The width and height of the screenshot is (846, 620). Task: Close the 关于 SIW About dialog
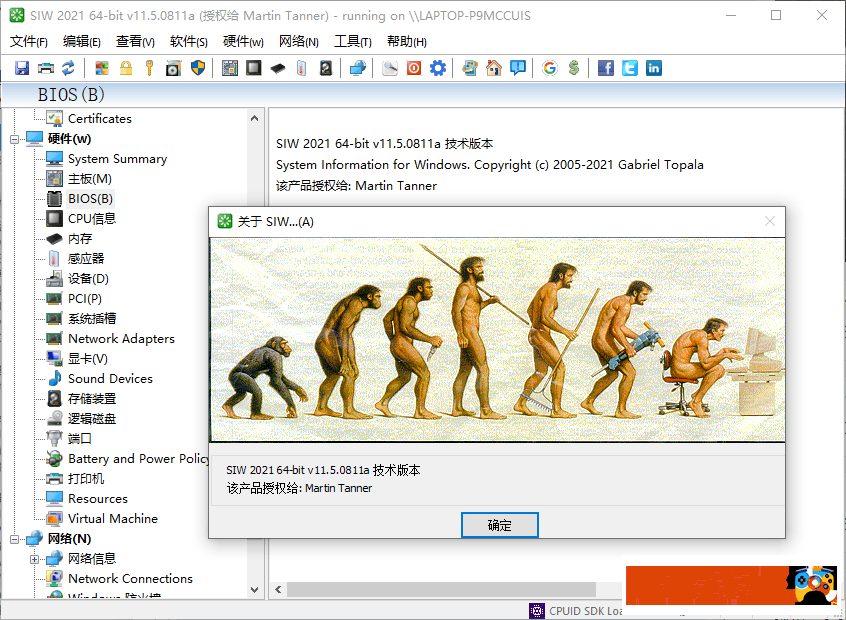[769, 221]
